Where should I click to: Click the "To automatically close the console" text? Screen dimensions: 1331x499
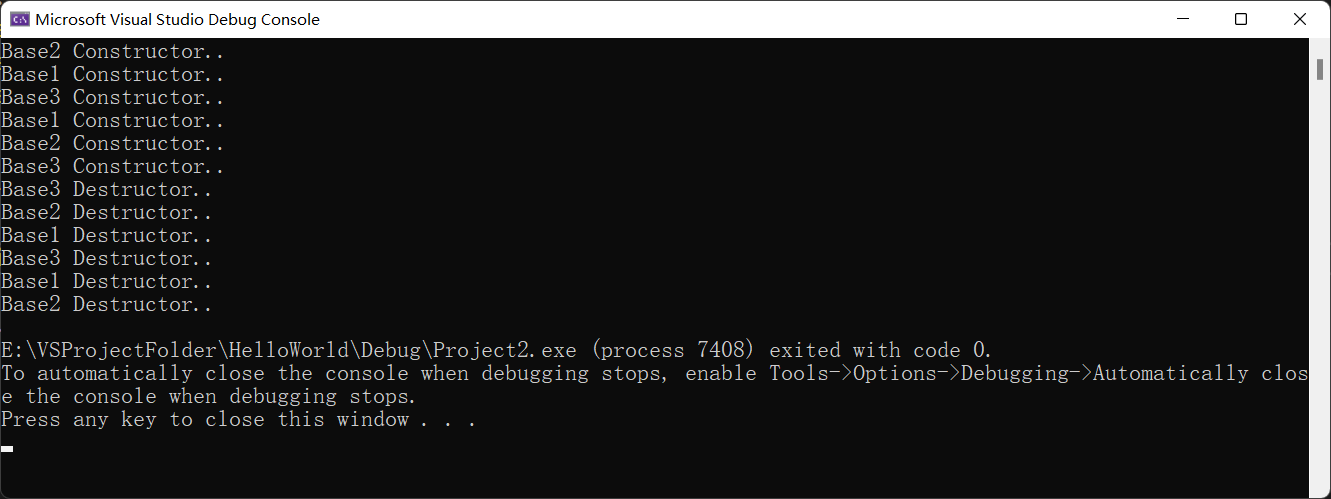pos(205,373)
